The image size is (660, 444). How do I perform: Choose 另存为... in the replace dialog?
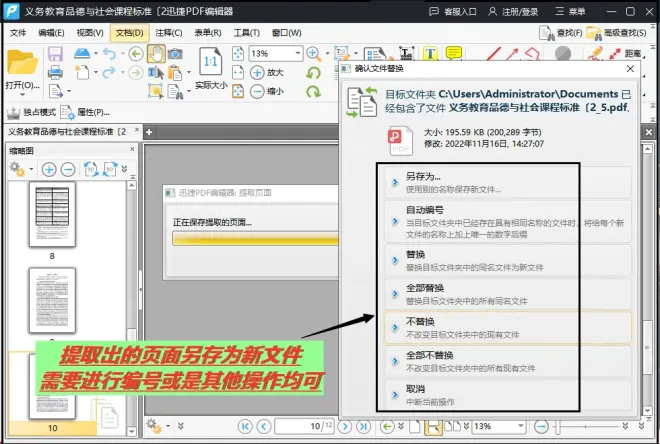click(x=508, y=182)
